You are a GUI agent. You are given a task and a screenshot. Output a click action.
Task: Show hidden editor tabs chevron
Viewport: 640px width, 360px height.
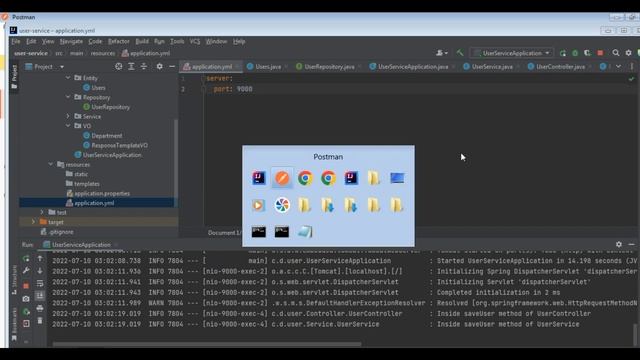click(x=619, y=66)
